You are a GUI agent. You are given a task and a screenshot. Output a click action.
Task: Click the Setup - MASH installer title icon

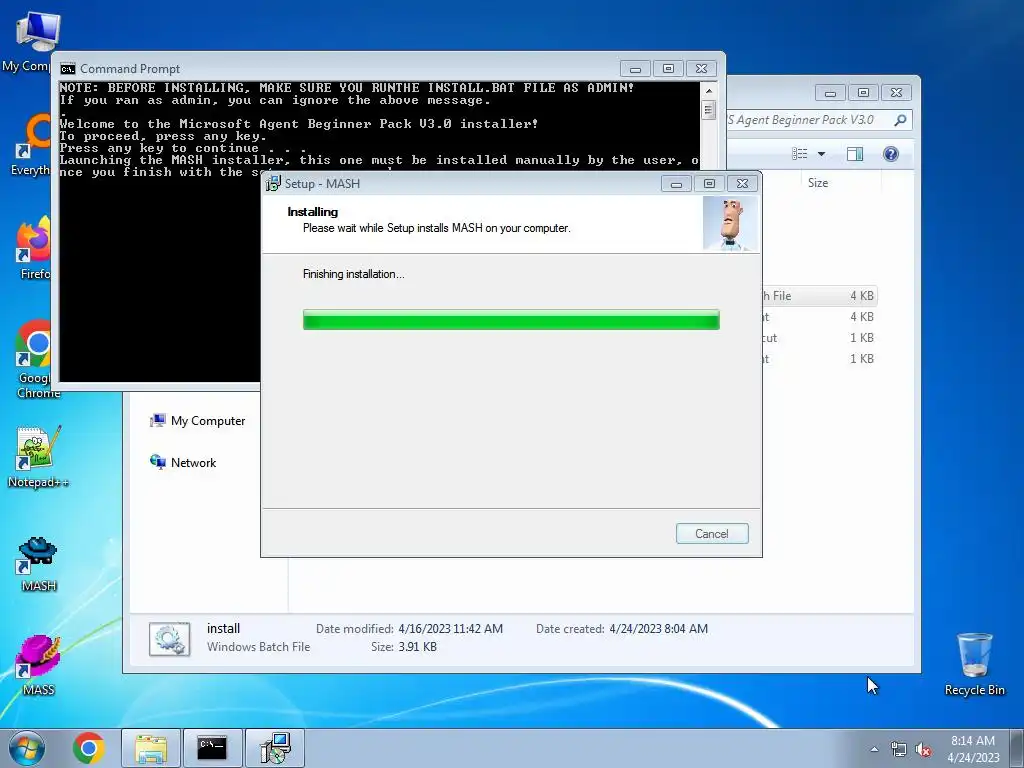click(x=273, y=184)
